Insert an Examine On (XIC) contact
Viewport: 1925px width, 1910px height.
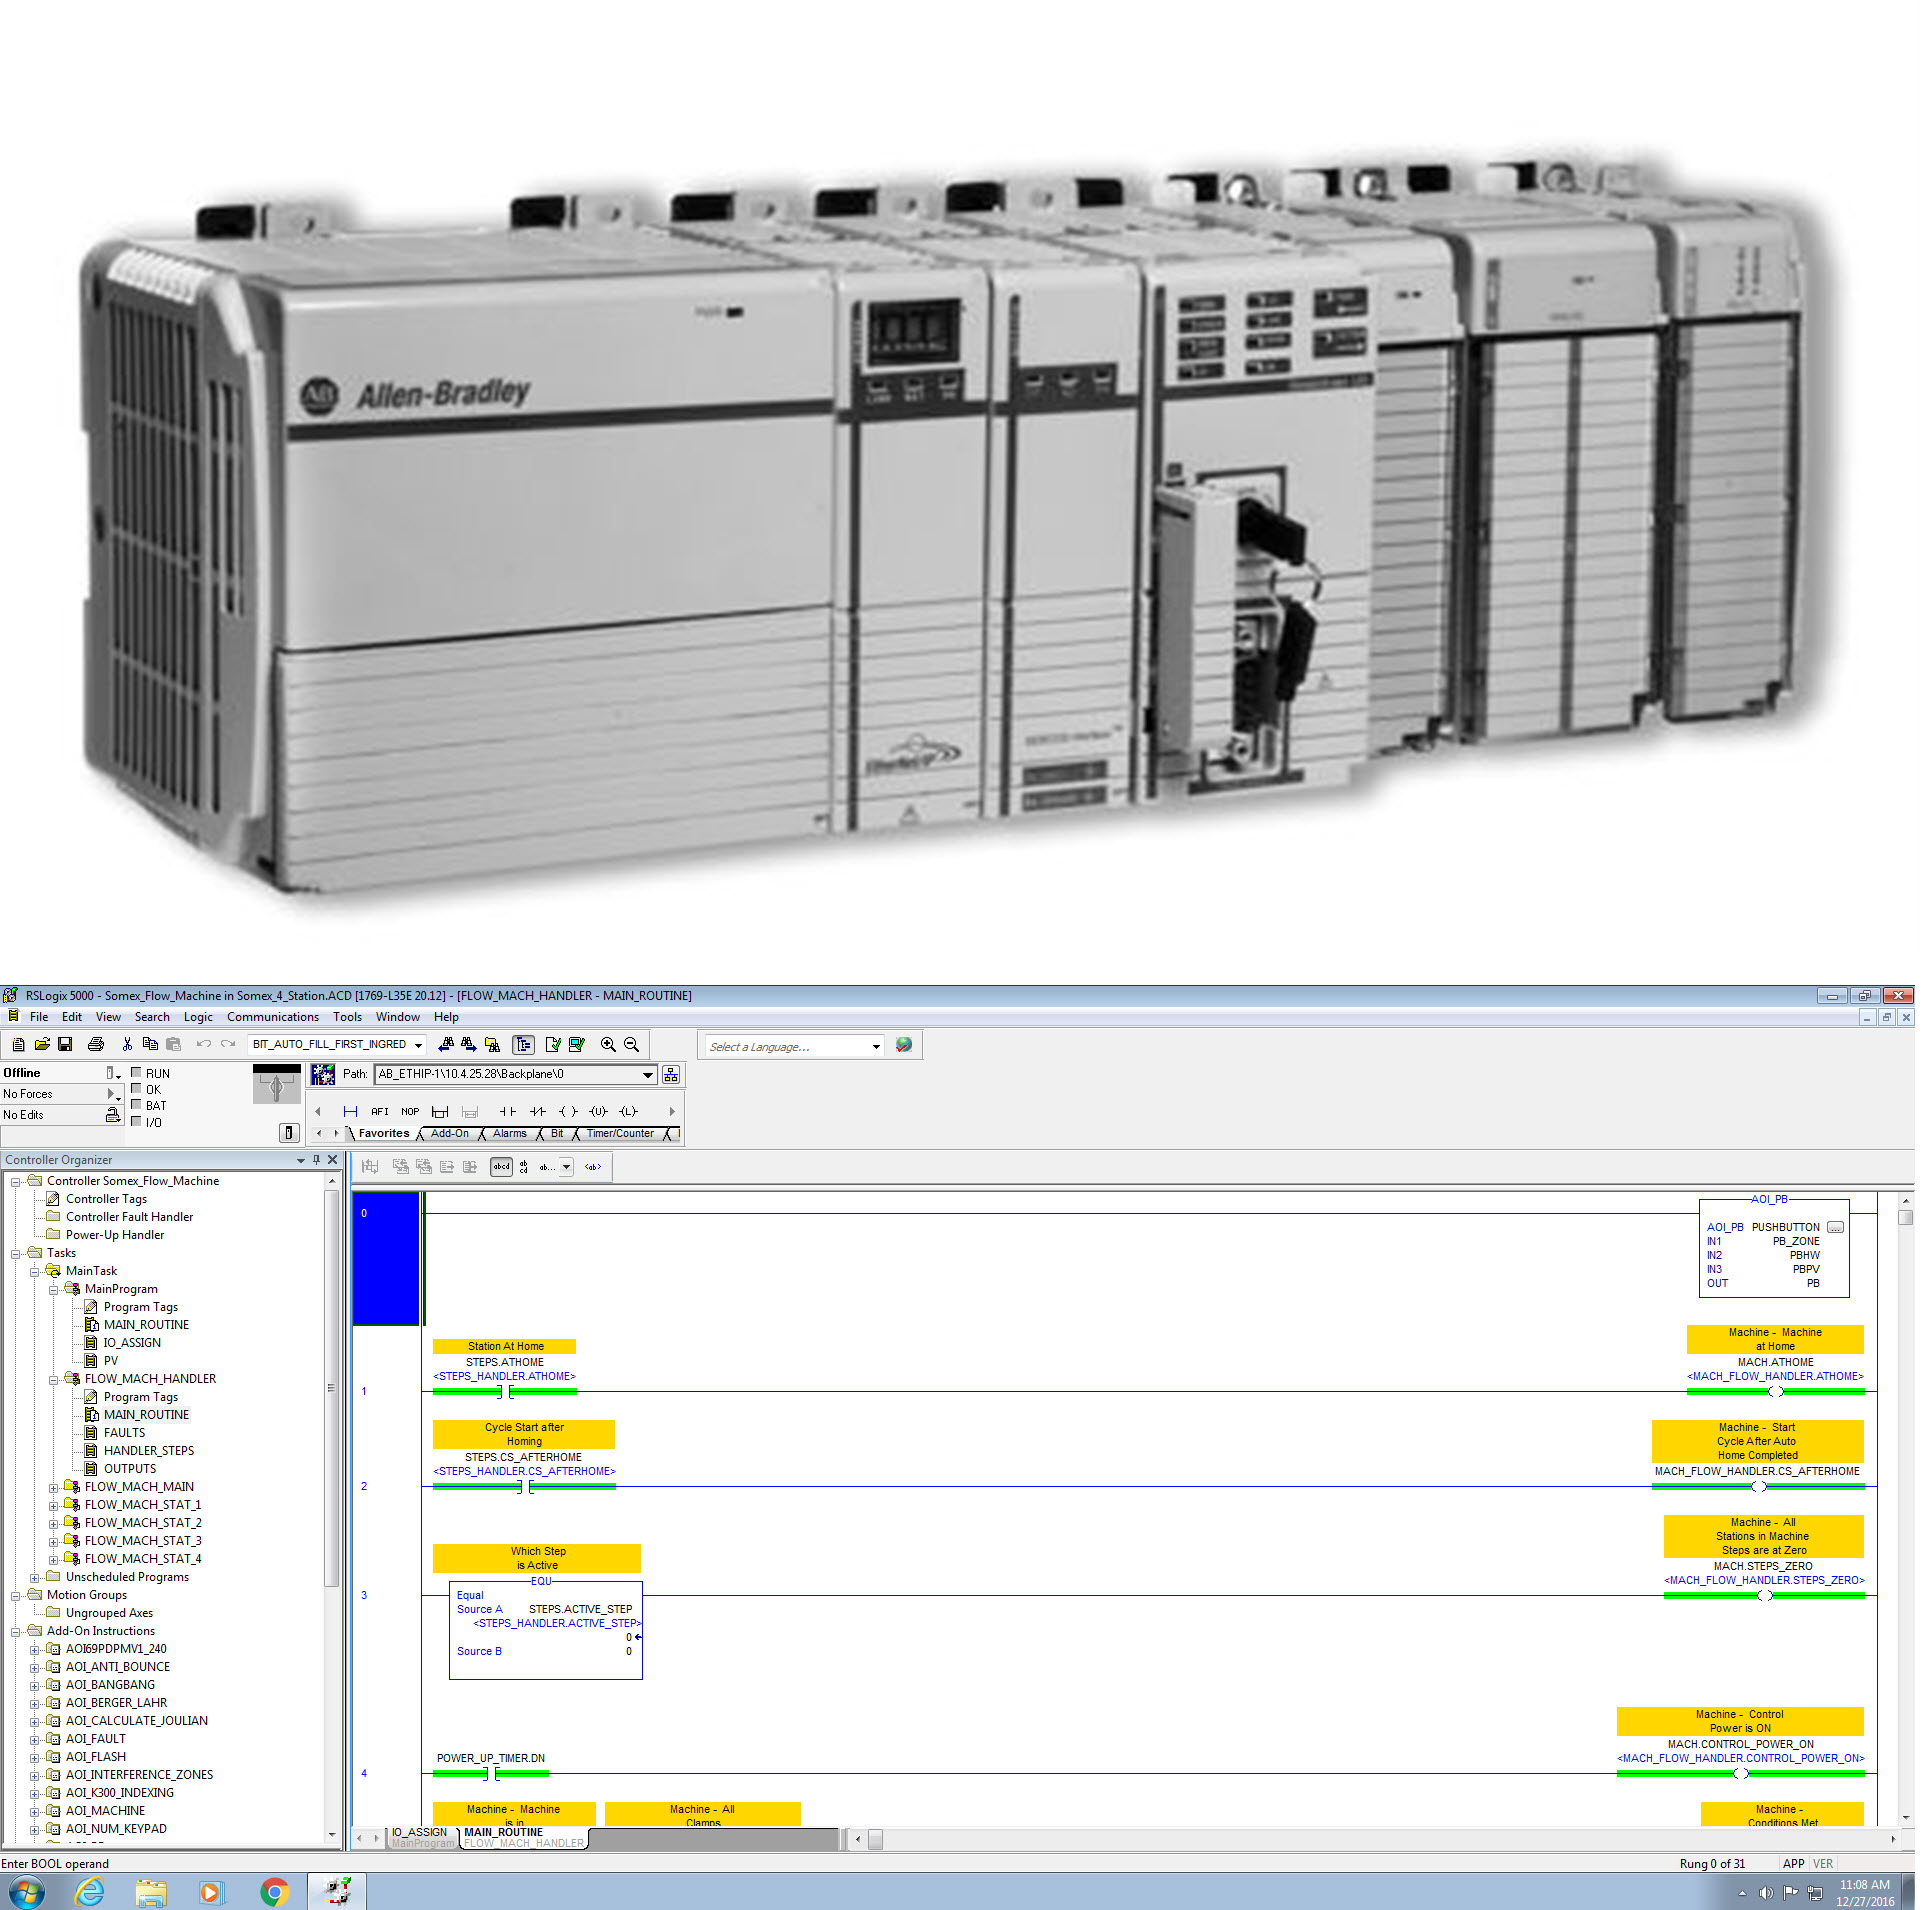point(508,1111)
